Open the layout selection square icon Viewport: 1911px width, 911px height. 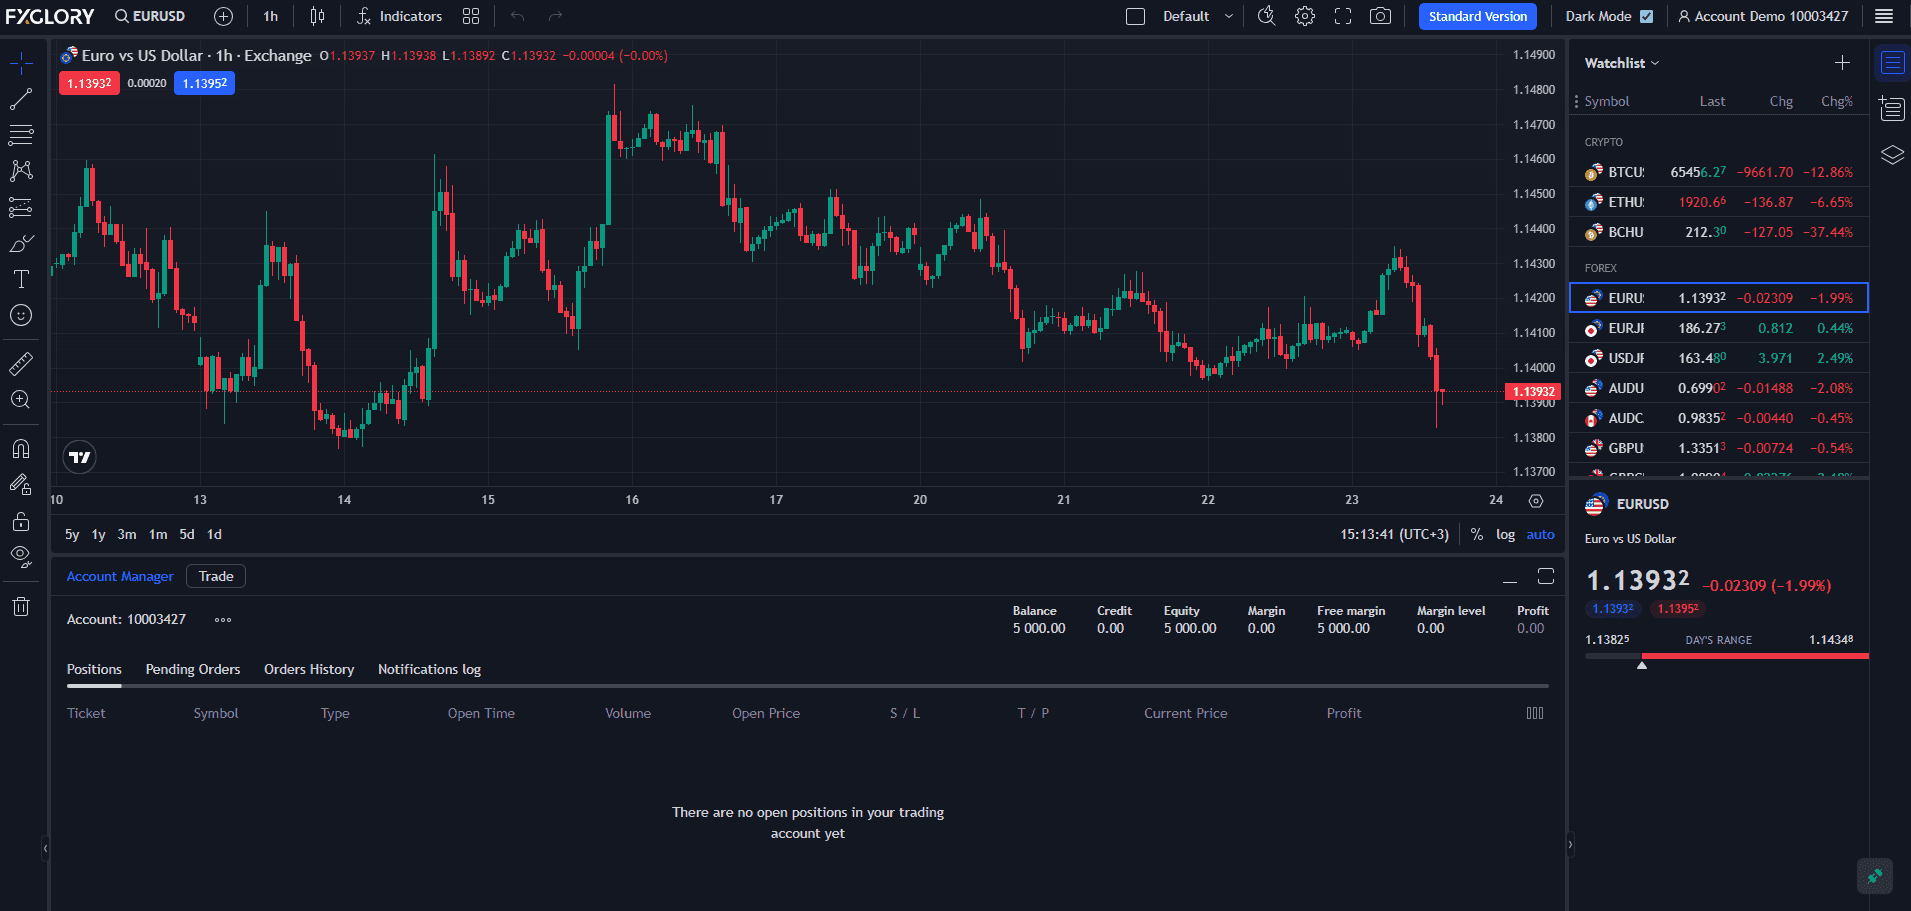pyautogui.click(x=1135, y=16)
